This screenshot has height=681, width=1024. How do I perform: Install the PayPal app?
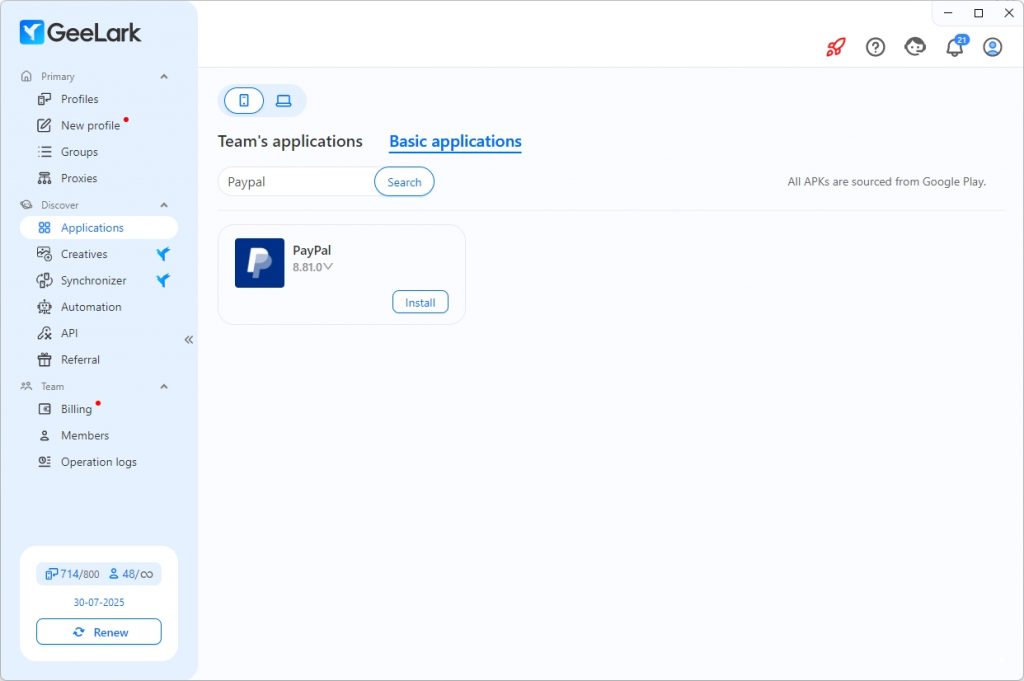point(420,302)
